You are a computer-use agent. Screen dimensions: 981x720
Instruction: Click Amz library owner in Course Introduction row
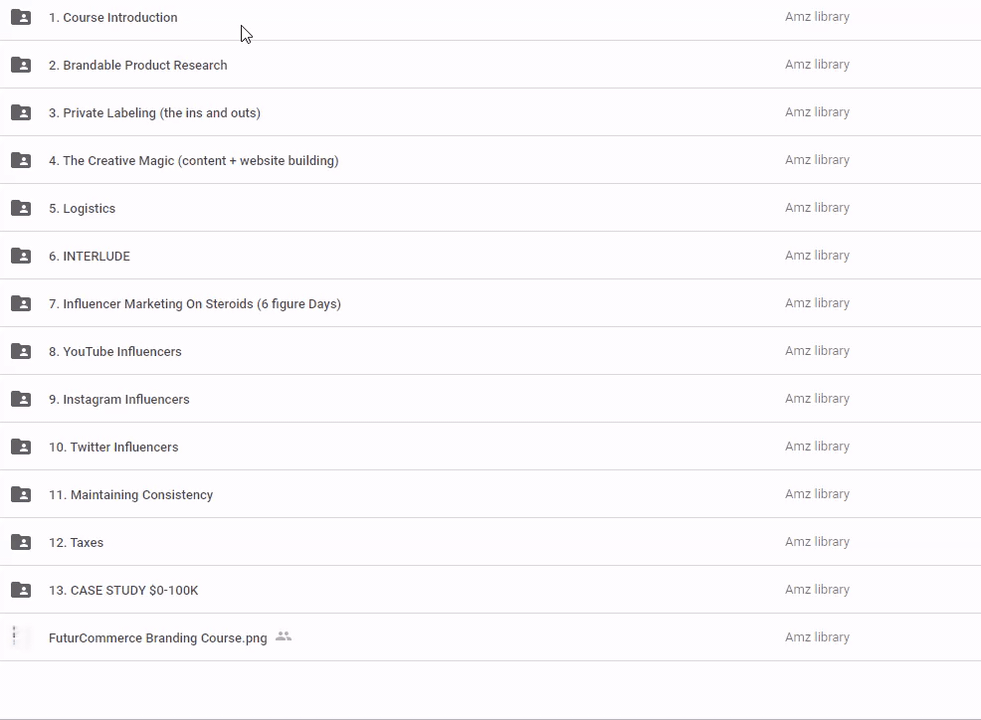pyautogui.click(x=817, y=17)
